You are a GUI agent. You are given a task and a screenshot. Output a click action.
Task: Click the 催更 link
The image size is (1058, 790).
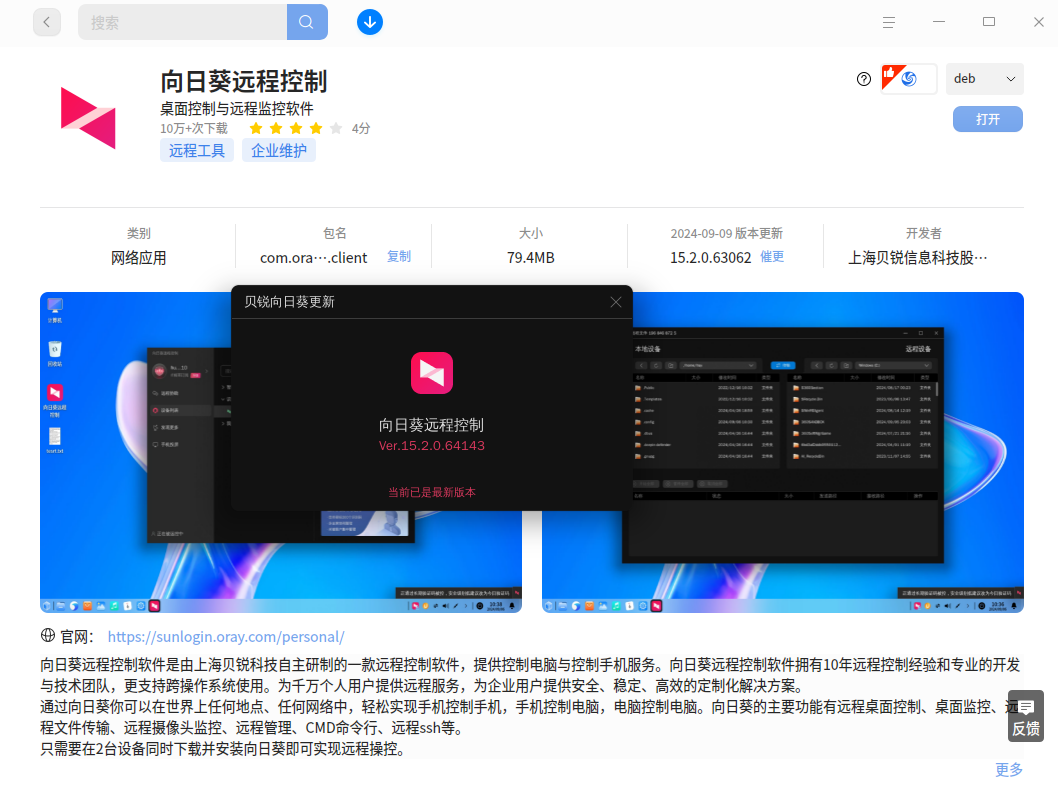(772, 256)
